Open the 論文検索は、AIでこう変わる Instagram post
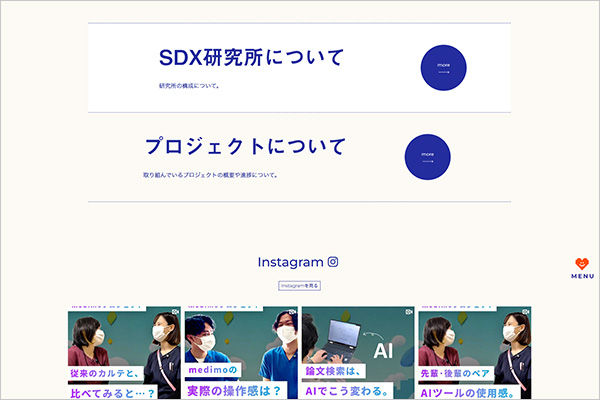 click(358, 353)
